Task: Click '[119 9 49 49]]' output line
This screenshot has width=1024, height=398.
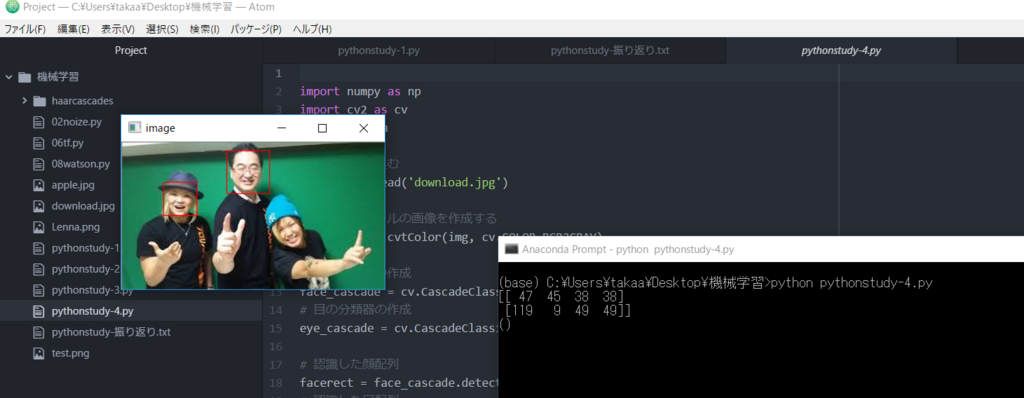Action: [x=568, y=311]
